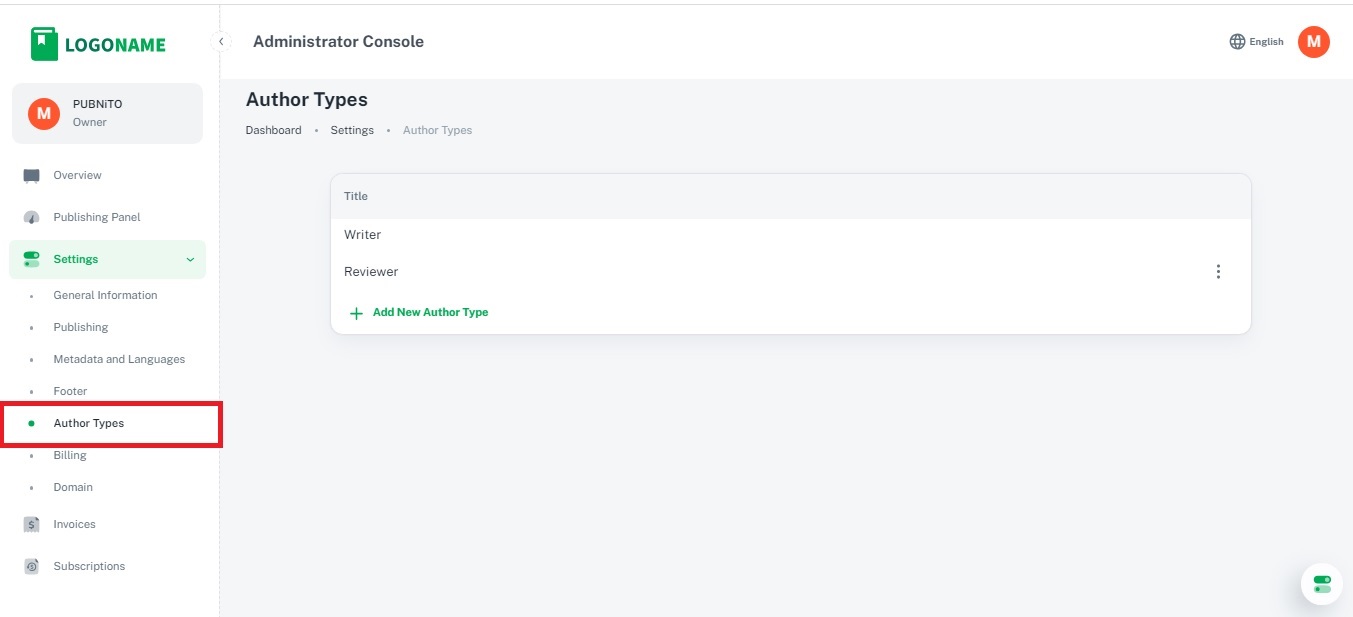Collapse the Settings menu chevron
This screenshot has height=617, width=1353.
[x=190, y=260]
